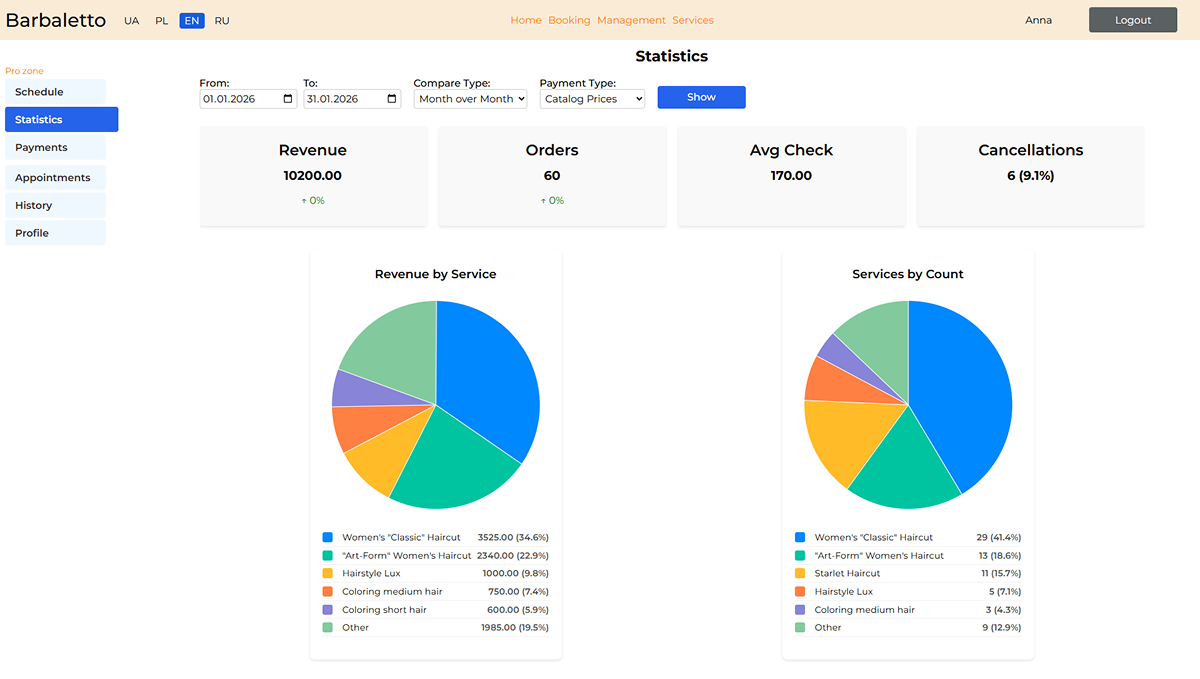Viewport: 1200px width, 679px height.
Task: Switch language to UA
Action: tap(132, 21)
